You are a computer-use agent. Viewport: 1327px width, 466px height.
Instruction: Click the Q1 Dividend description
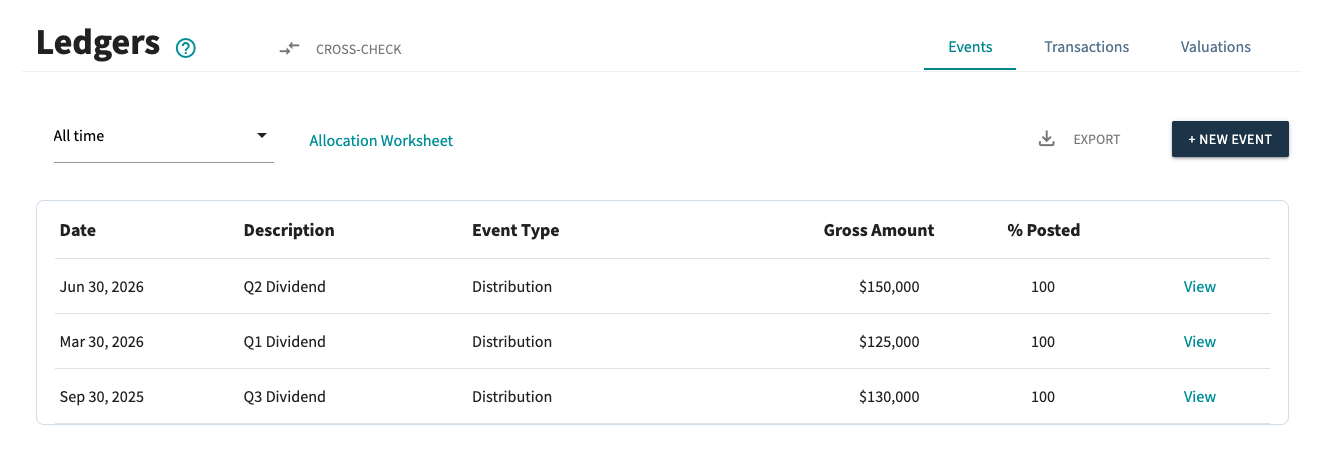point(284,342)
